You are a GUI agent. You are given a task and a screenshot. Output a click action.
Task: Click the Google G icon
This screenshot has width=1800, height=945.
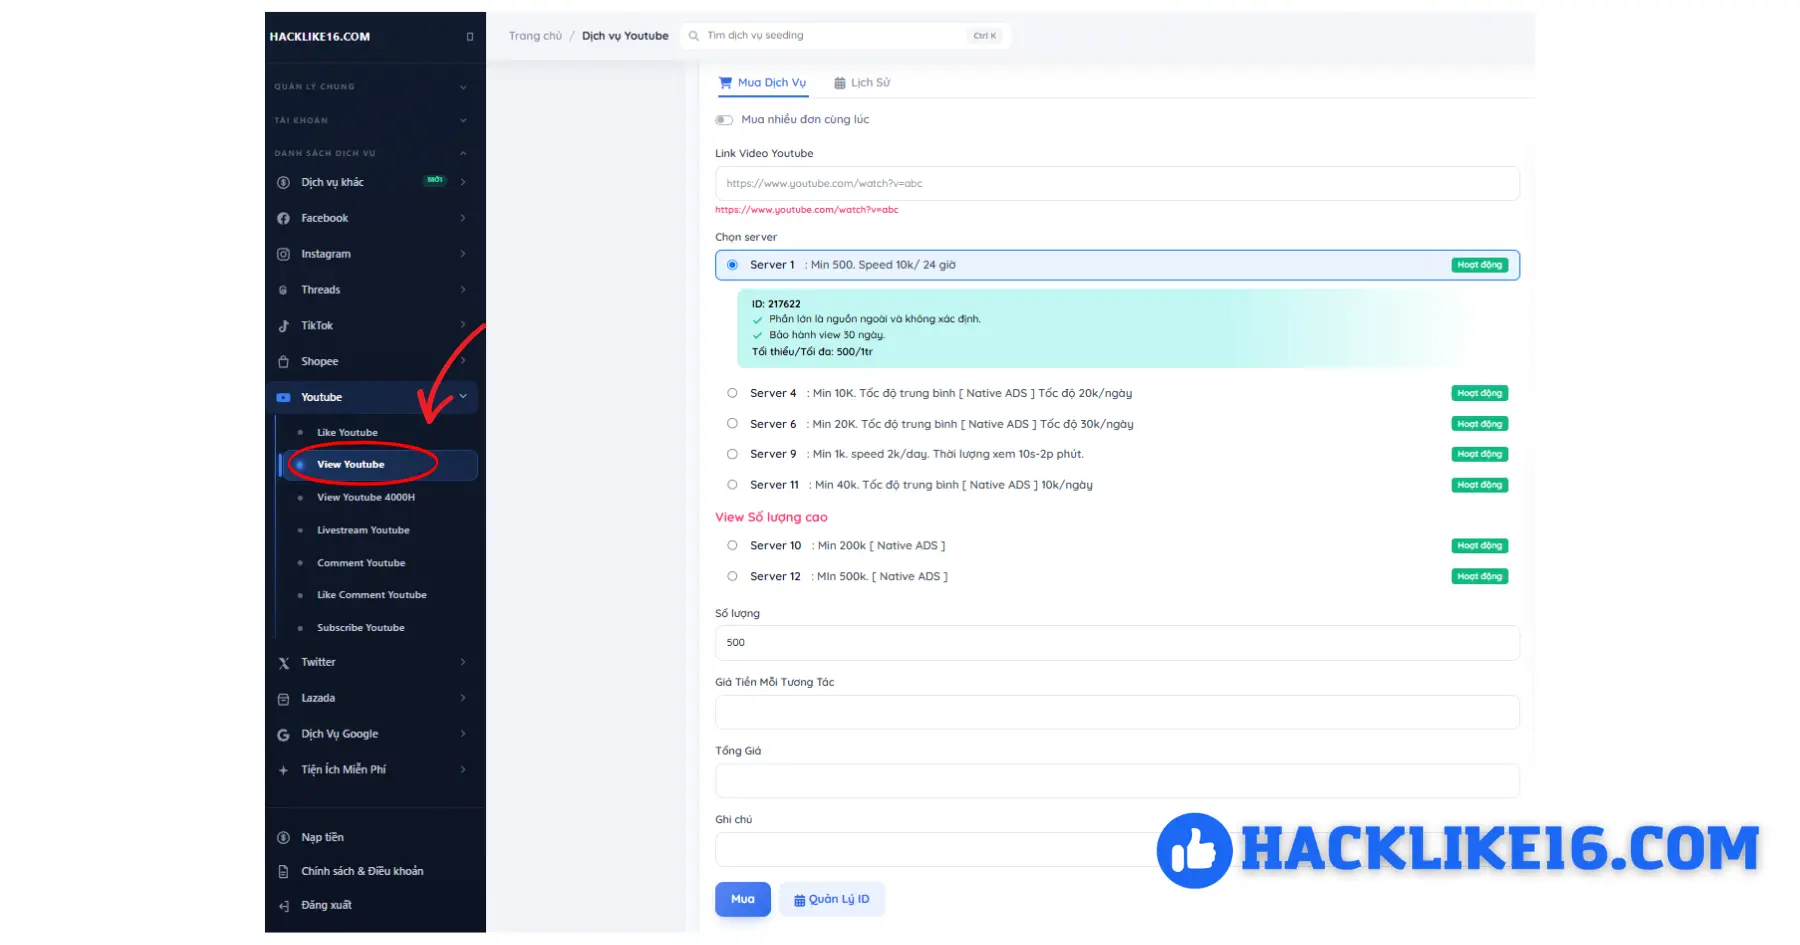(x=283, y=735)
